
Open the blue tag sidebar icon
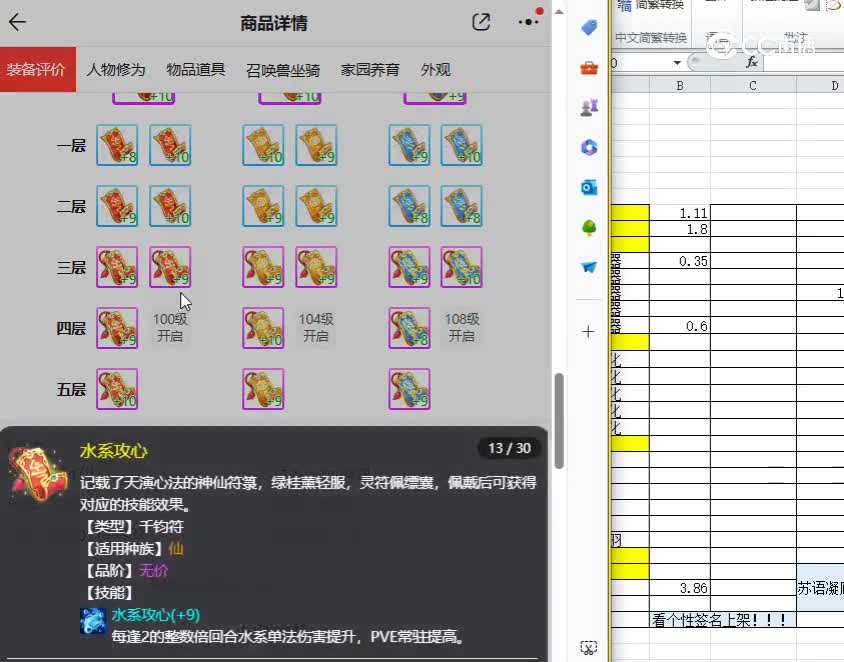coord(589,27)
